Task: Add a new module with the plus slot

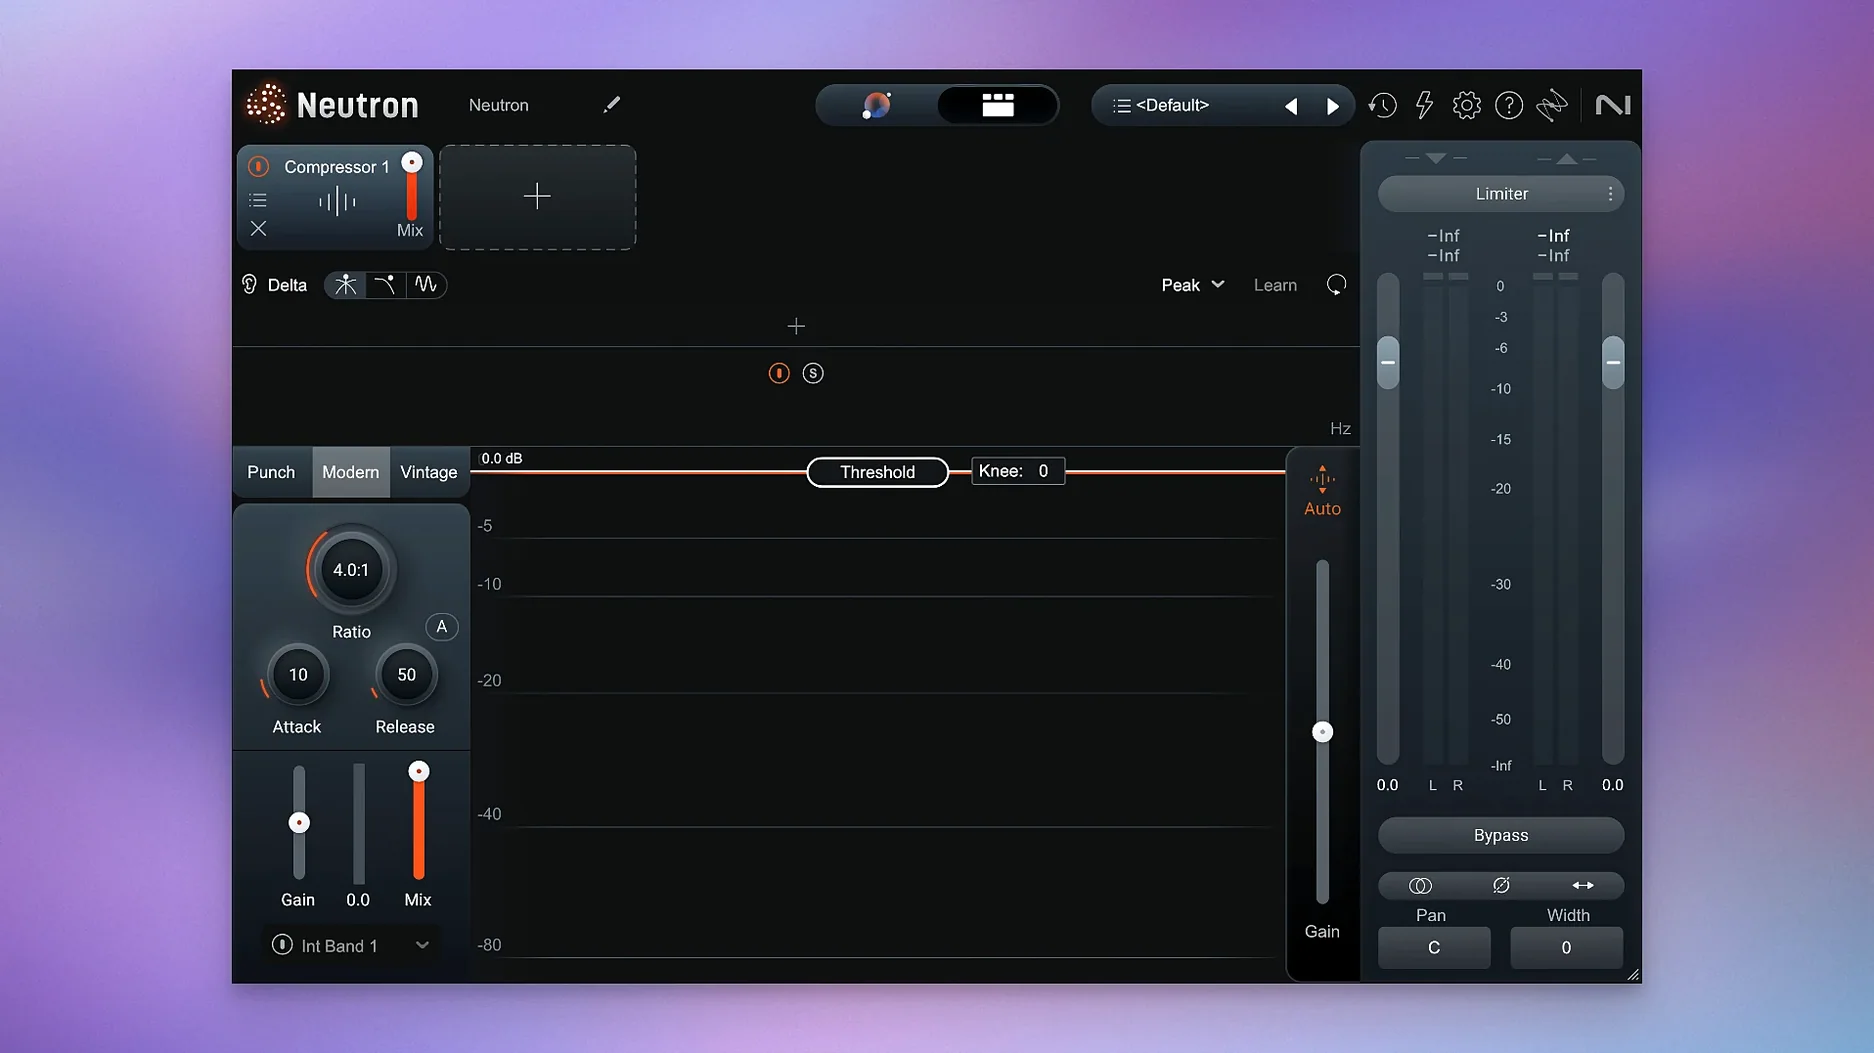Action: pos(537,196)
